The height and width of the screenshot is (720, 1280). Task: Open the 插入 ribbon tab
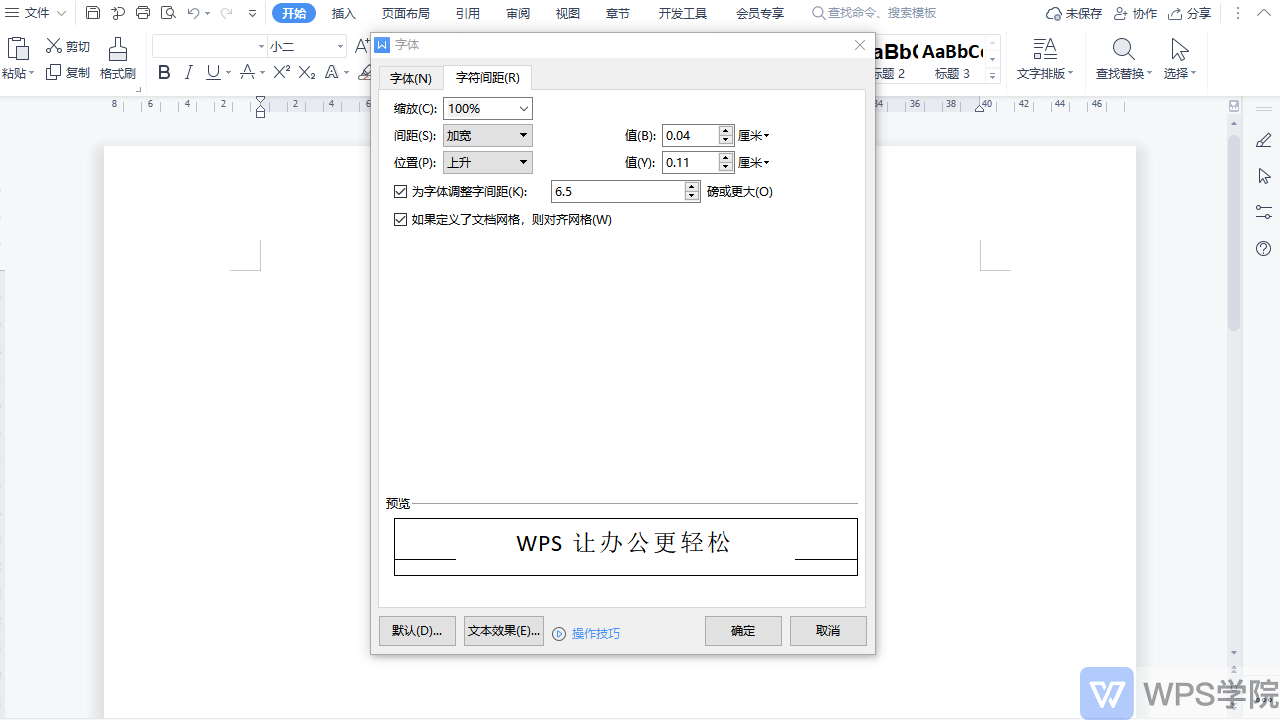pyautogui.click(x=343, y=13)
